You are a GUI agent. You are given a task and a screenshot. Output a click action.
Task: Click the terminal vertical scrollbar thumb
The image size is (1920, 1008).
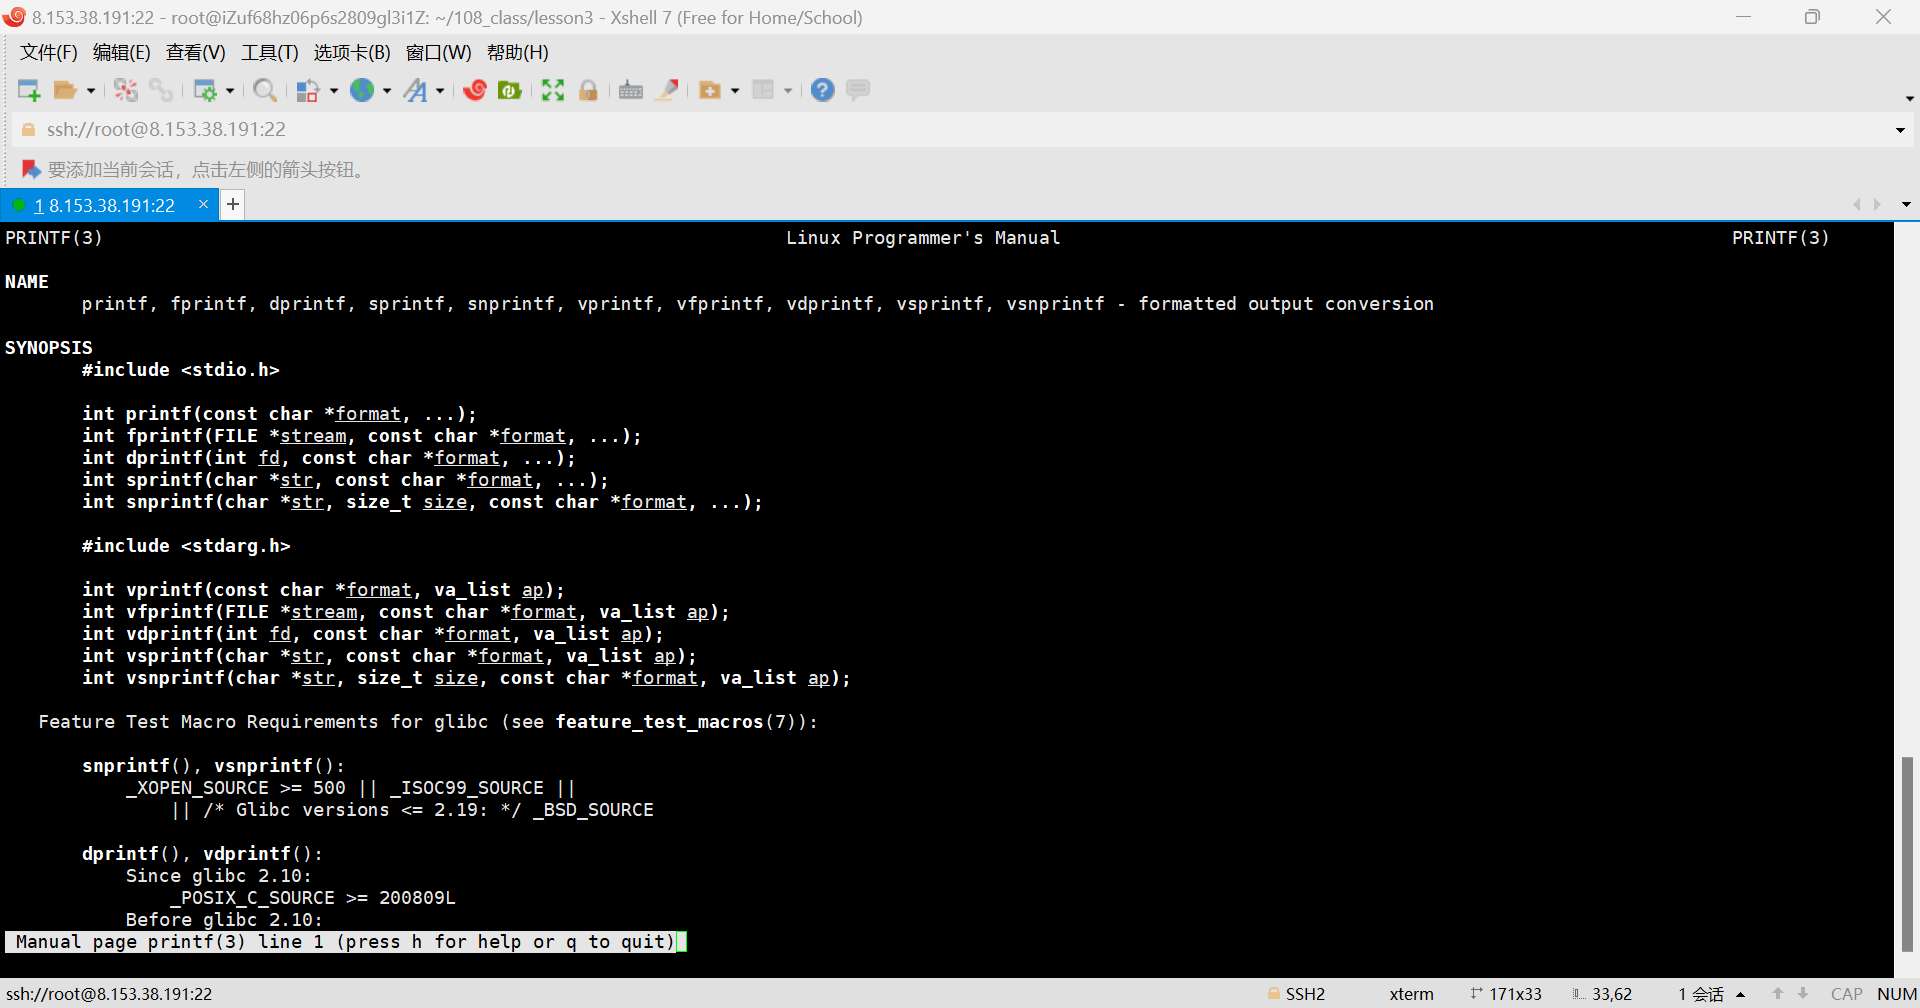coord(1907,854)
